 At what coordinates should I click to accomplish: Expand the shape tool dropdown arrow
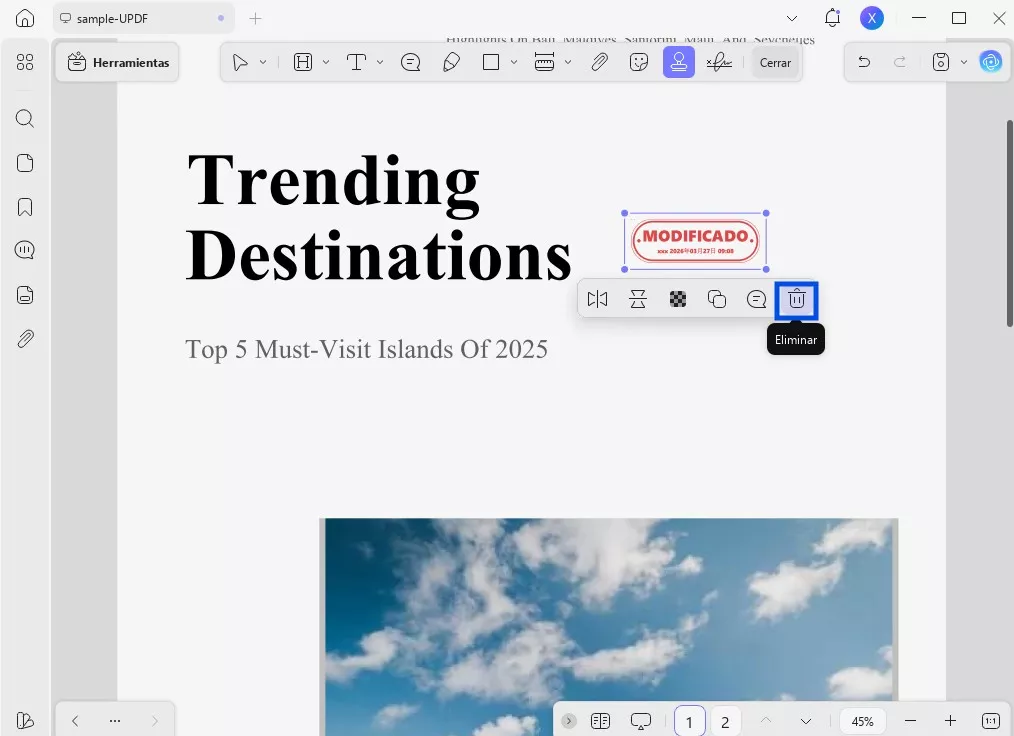click(514, 62)
